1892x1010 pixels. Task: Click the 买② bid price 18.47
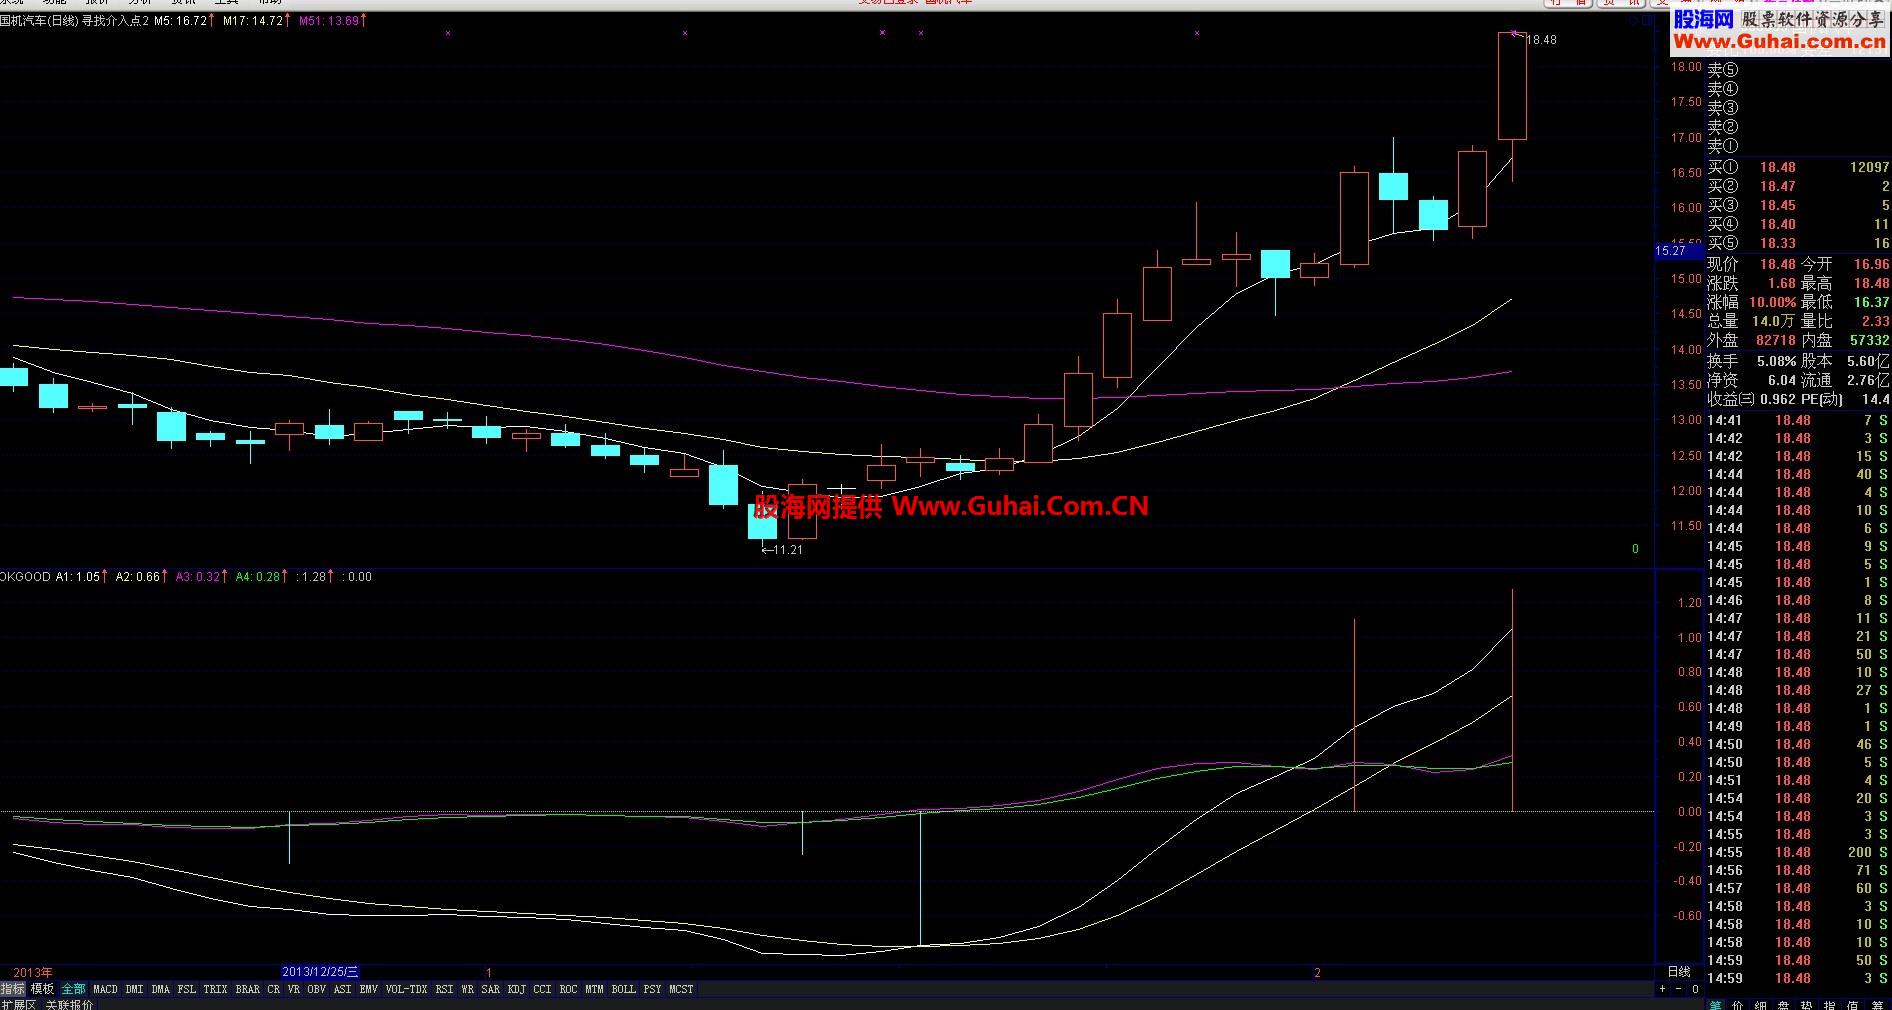1778,186
